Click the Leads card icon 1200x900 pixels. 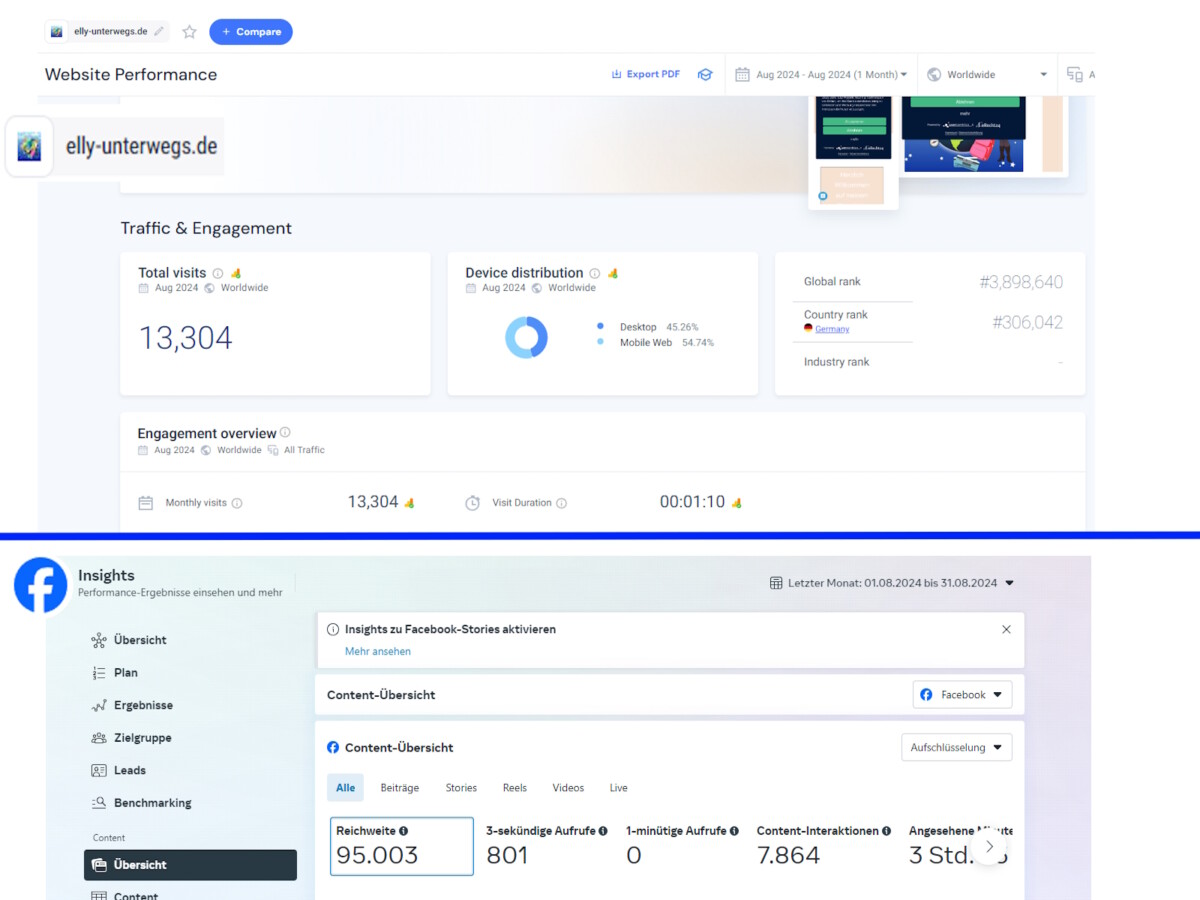click(99, 770)
